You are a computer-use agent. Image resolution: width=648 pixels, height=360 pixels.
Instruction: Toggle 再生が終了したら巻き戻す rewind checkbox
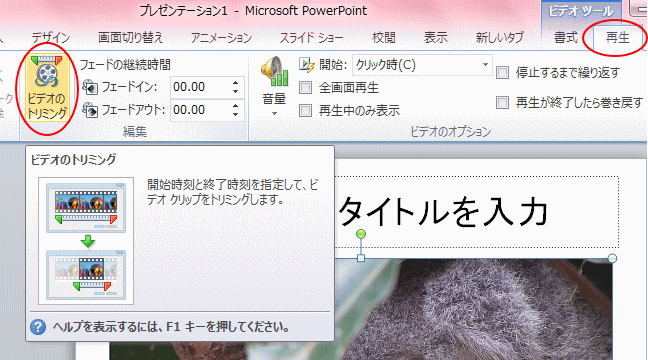[x=503, y=102]
